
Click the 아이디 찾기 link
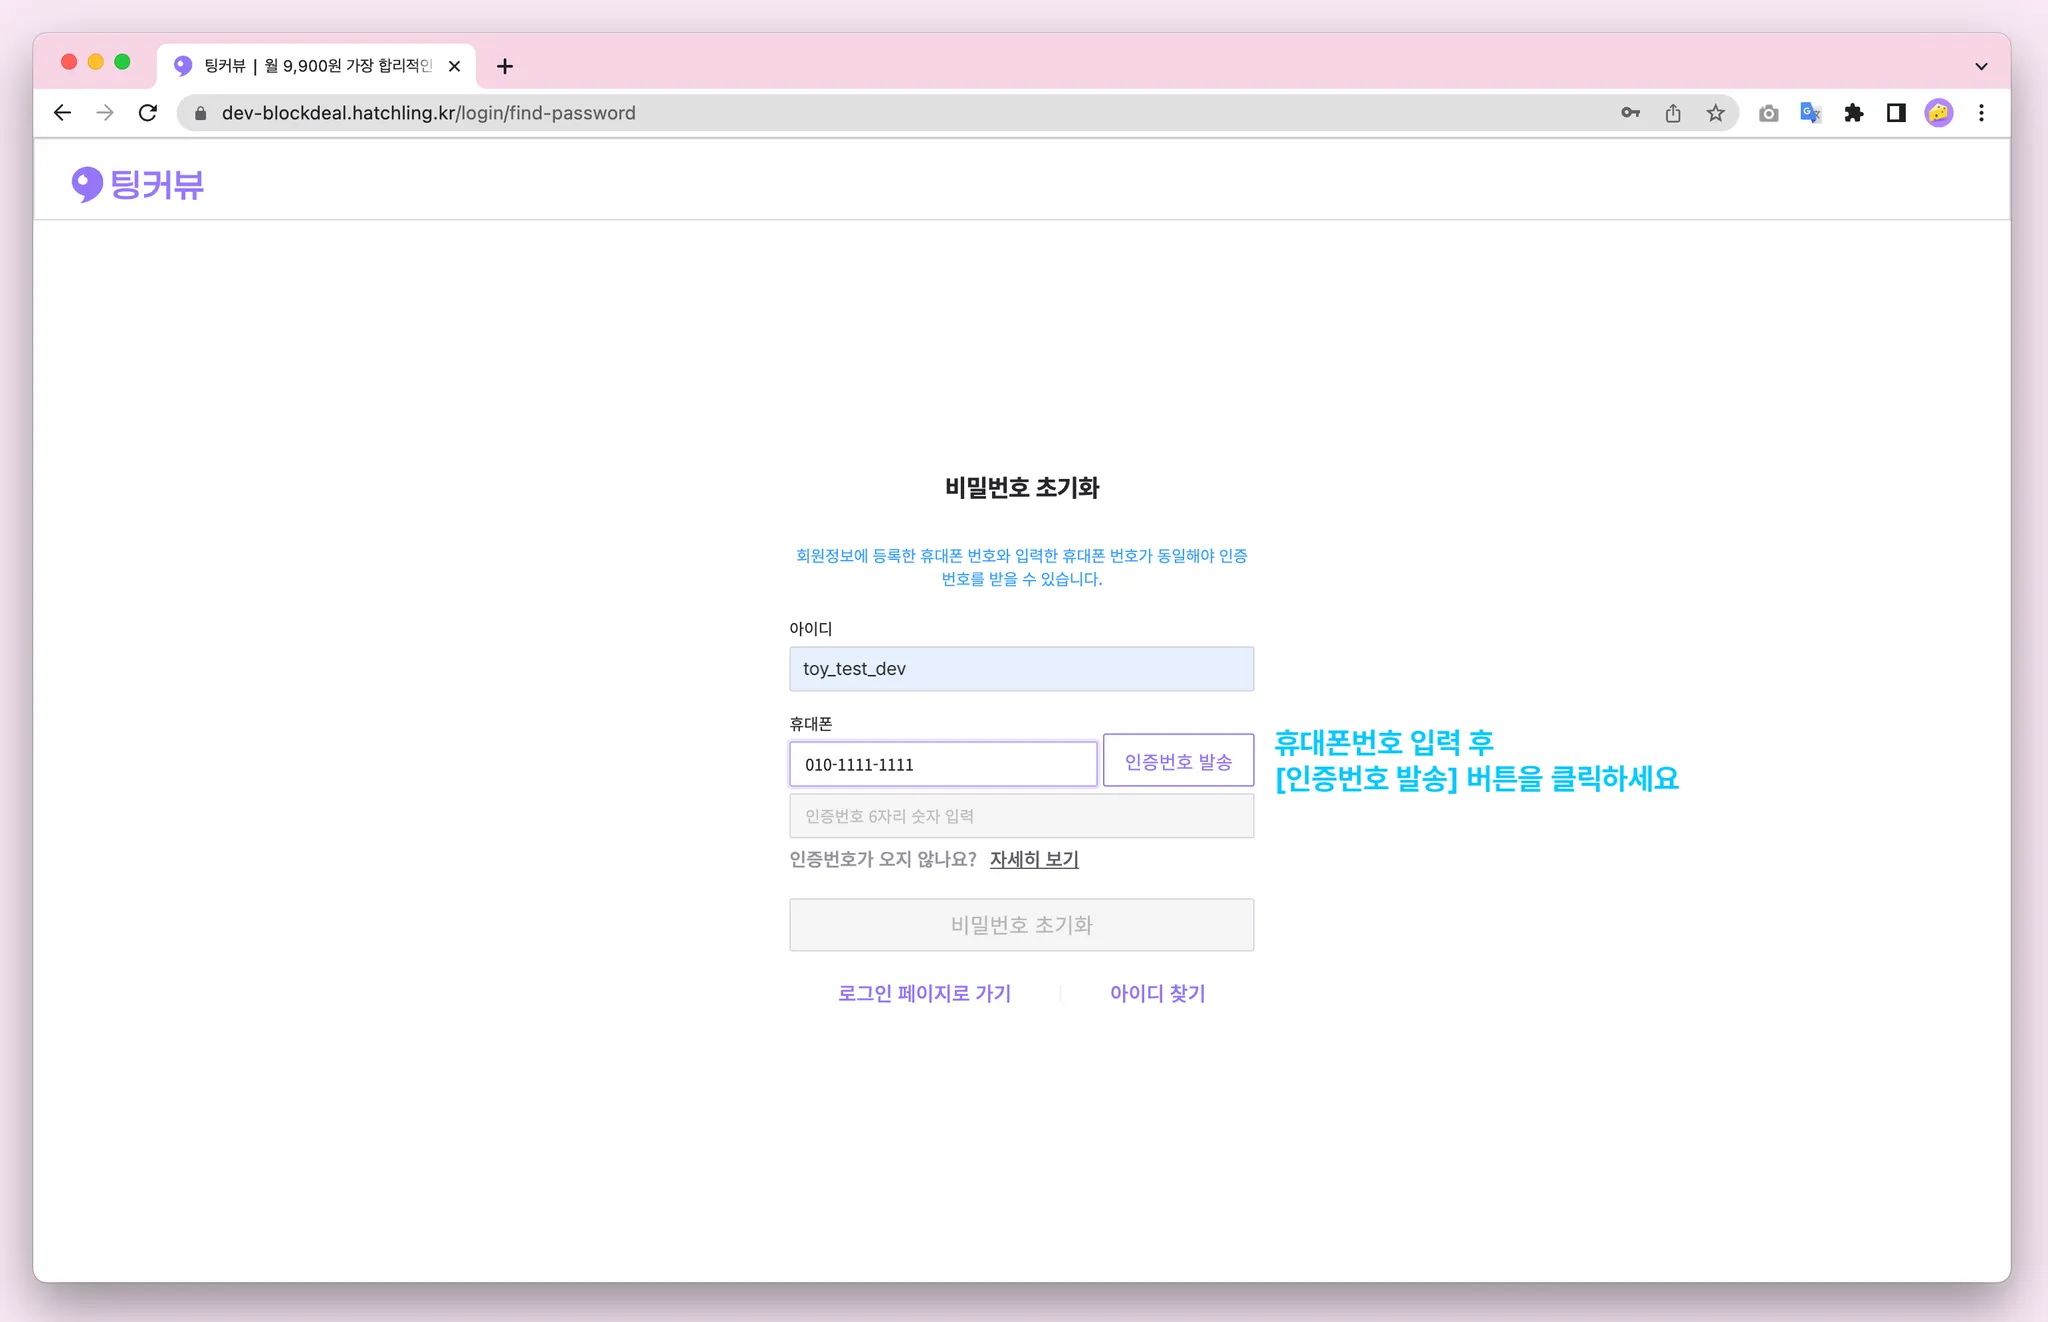pyautogui.click(x=1157, y=993)
